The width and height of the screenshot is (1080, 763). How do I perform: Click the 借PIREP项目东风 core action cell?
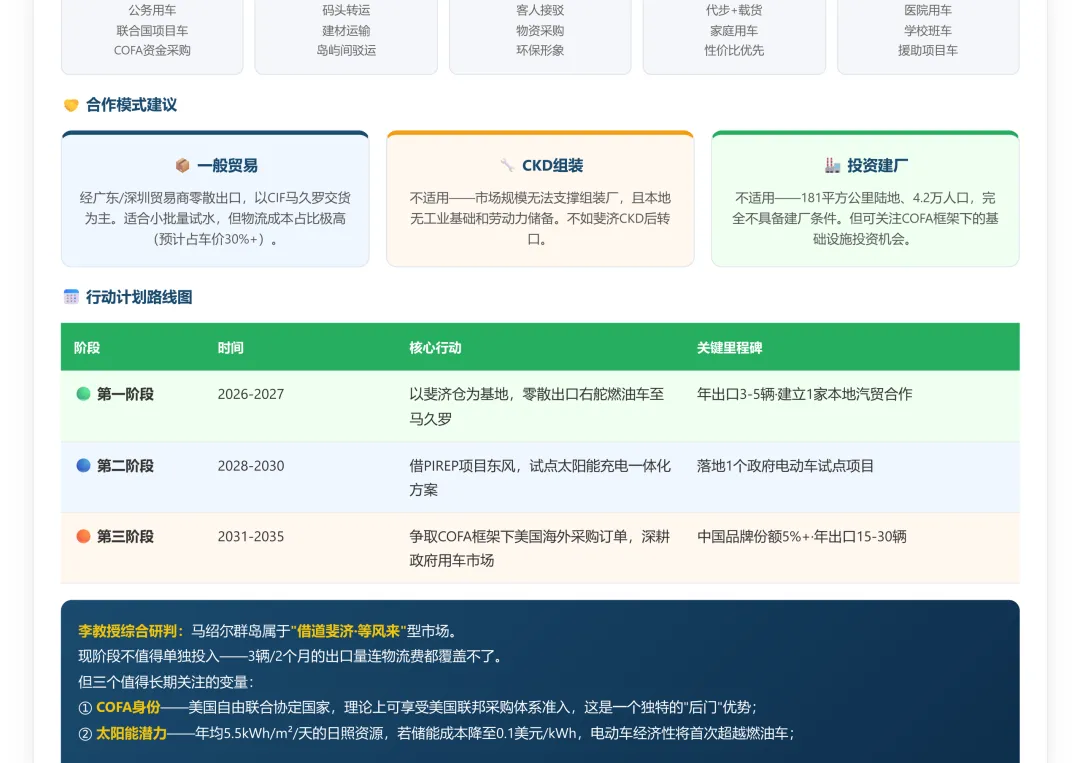tap(540, 477)
